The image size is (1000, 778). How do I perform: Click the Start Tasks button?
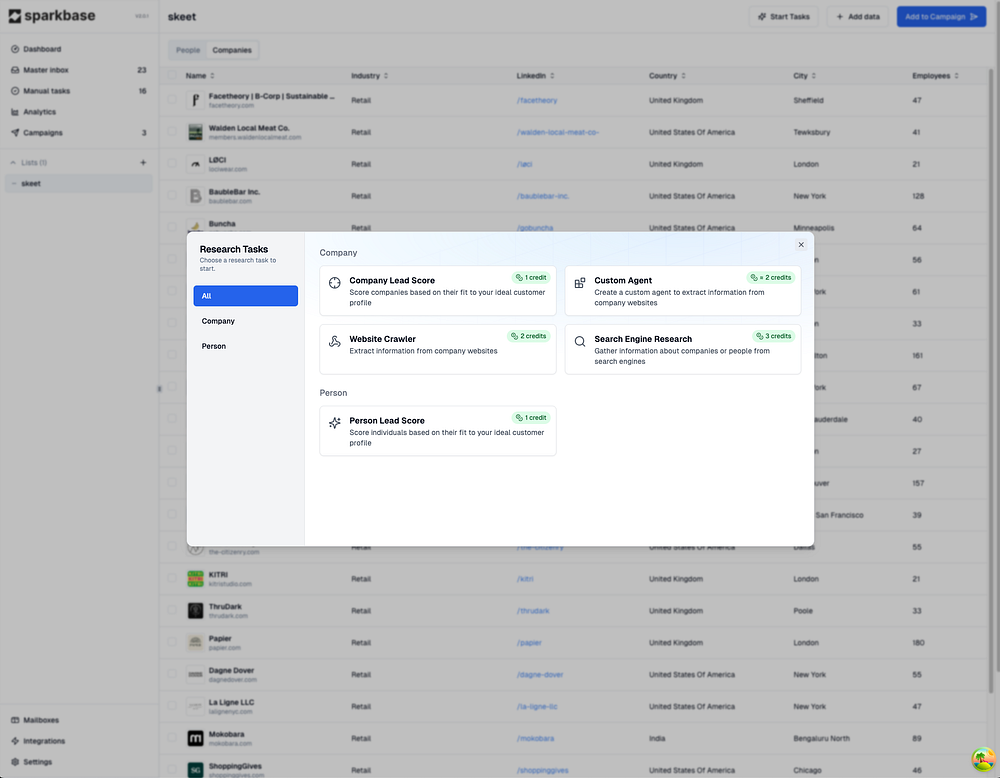(784, 17)
